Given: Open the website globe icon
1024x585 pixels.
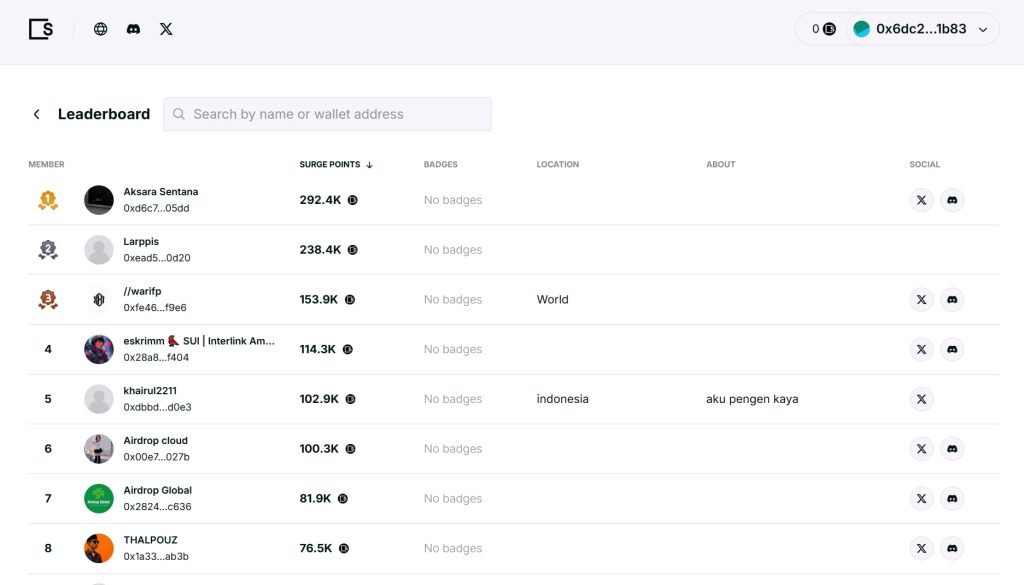Looking at the screenshot, I should (100, 29).
